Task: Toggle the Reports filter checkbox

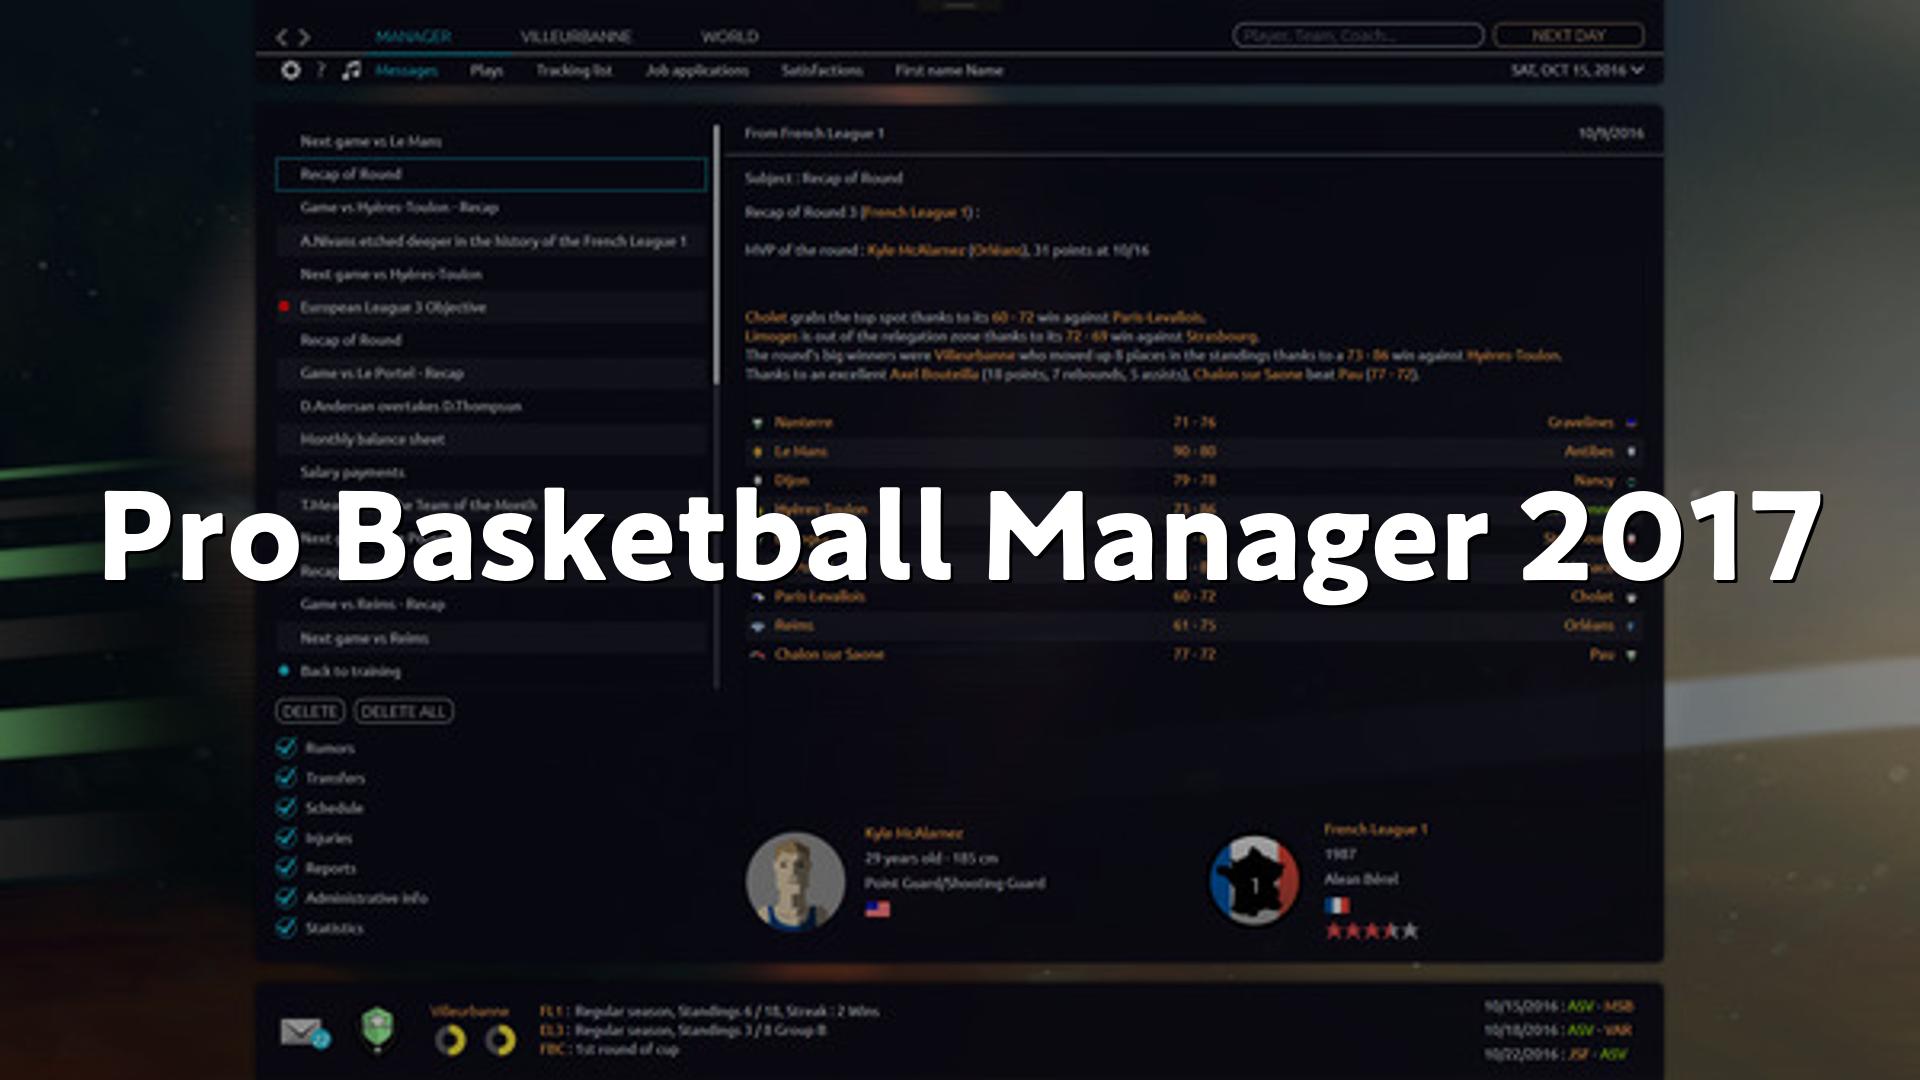Action: 286,867
